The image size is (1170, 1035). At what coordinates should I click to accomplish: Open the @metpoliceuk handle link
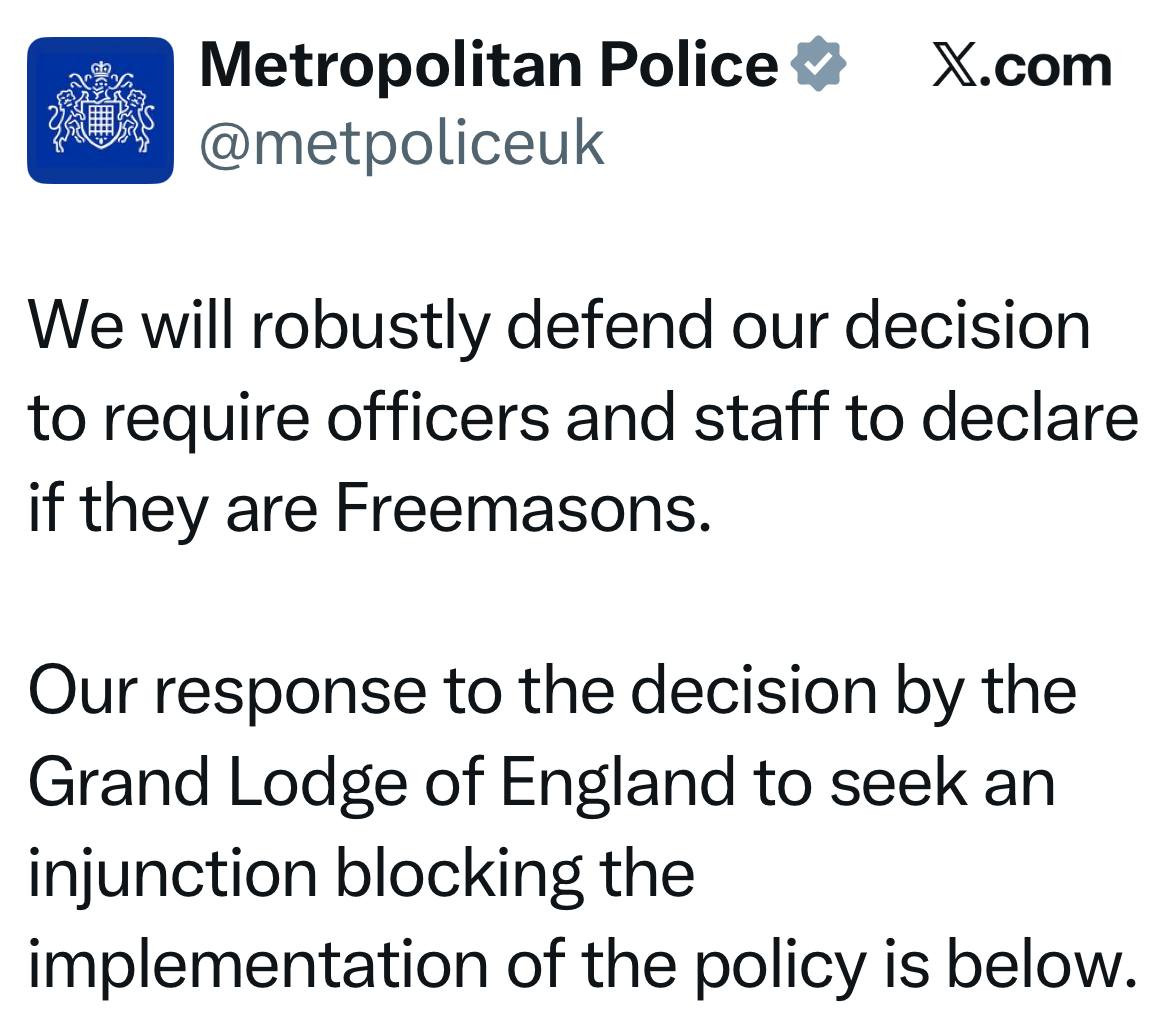pos(402,143)
